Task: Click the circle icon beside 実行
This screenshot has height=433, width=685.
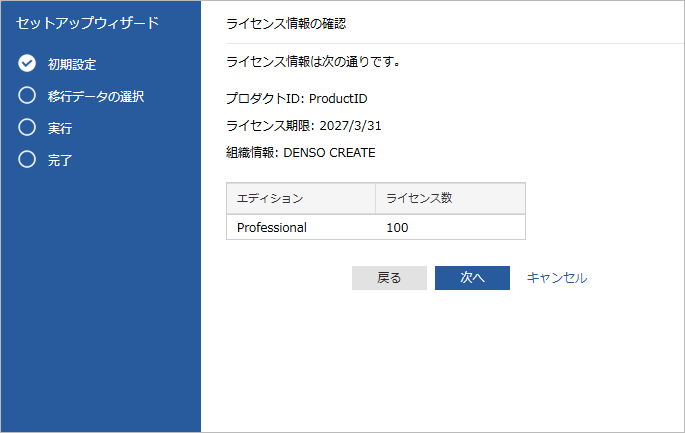Action: tap(27, 128)
